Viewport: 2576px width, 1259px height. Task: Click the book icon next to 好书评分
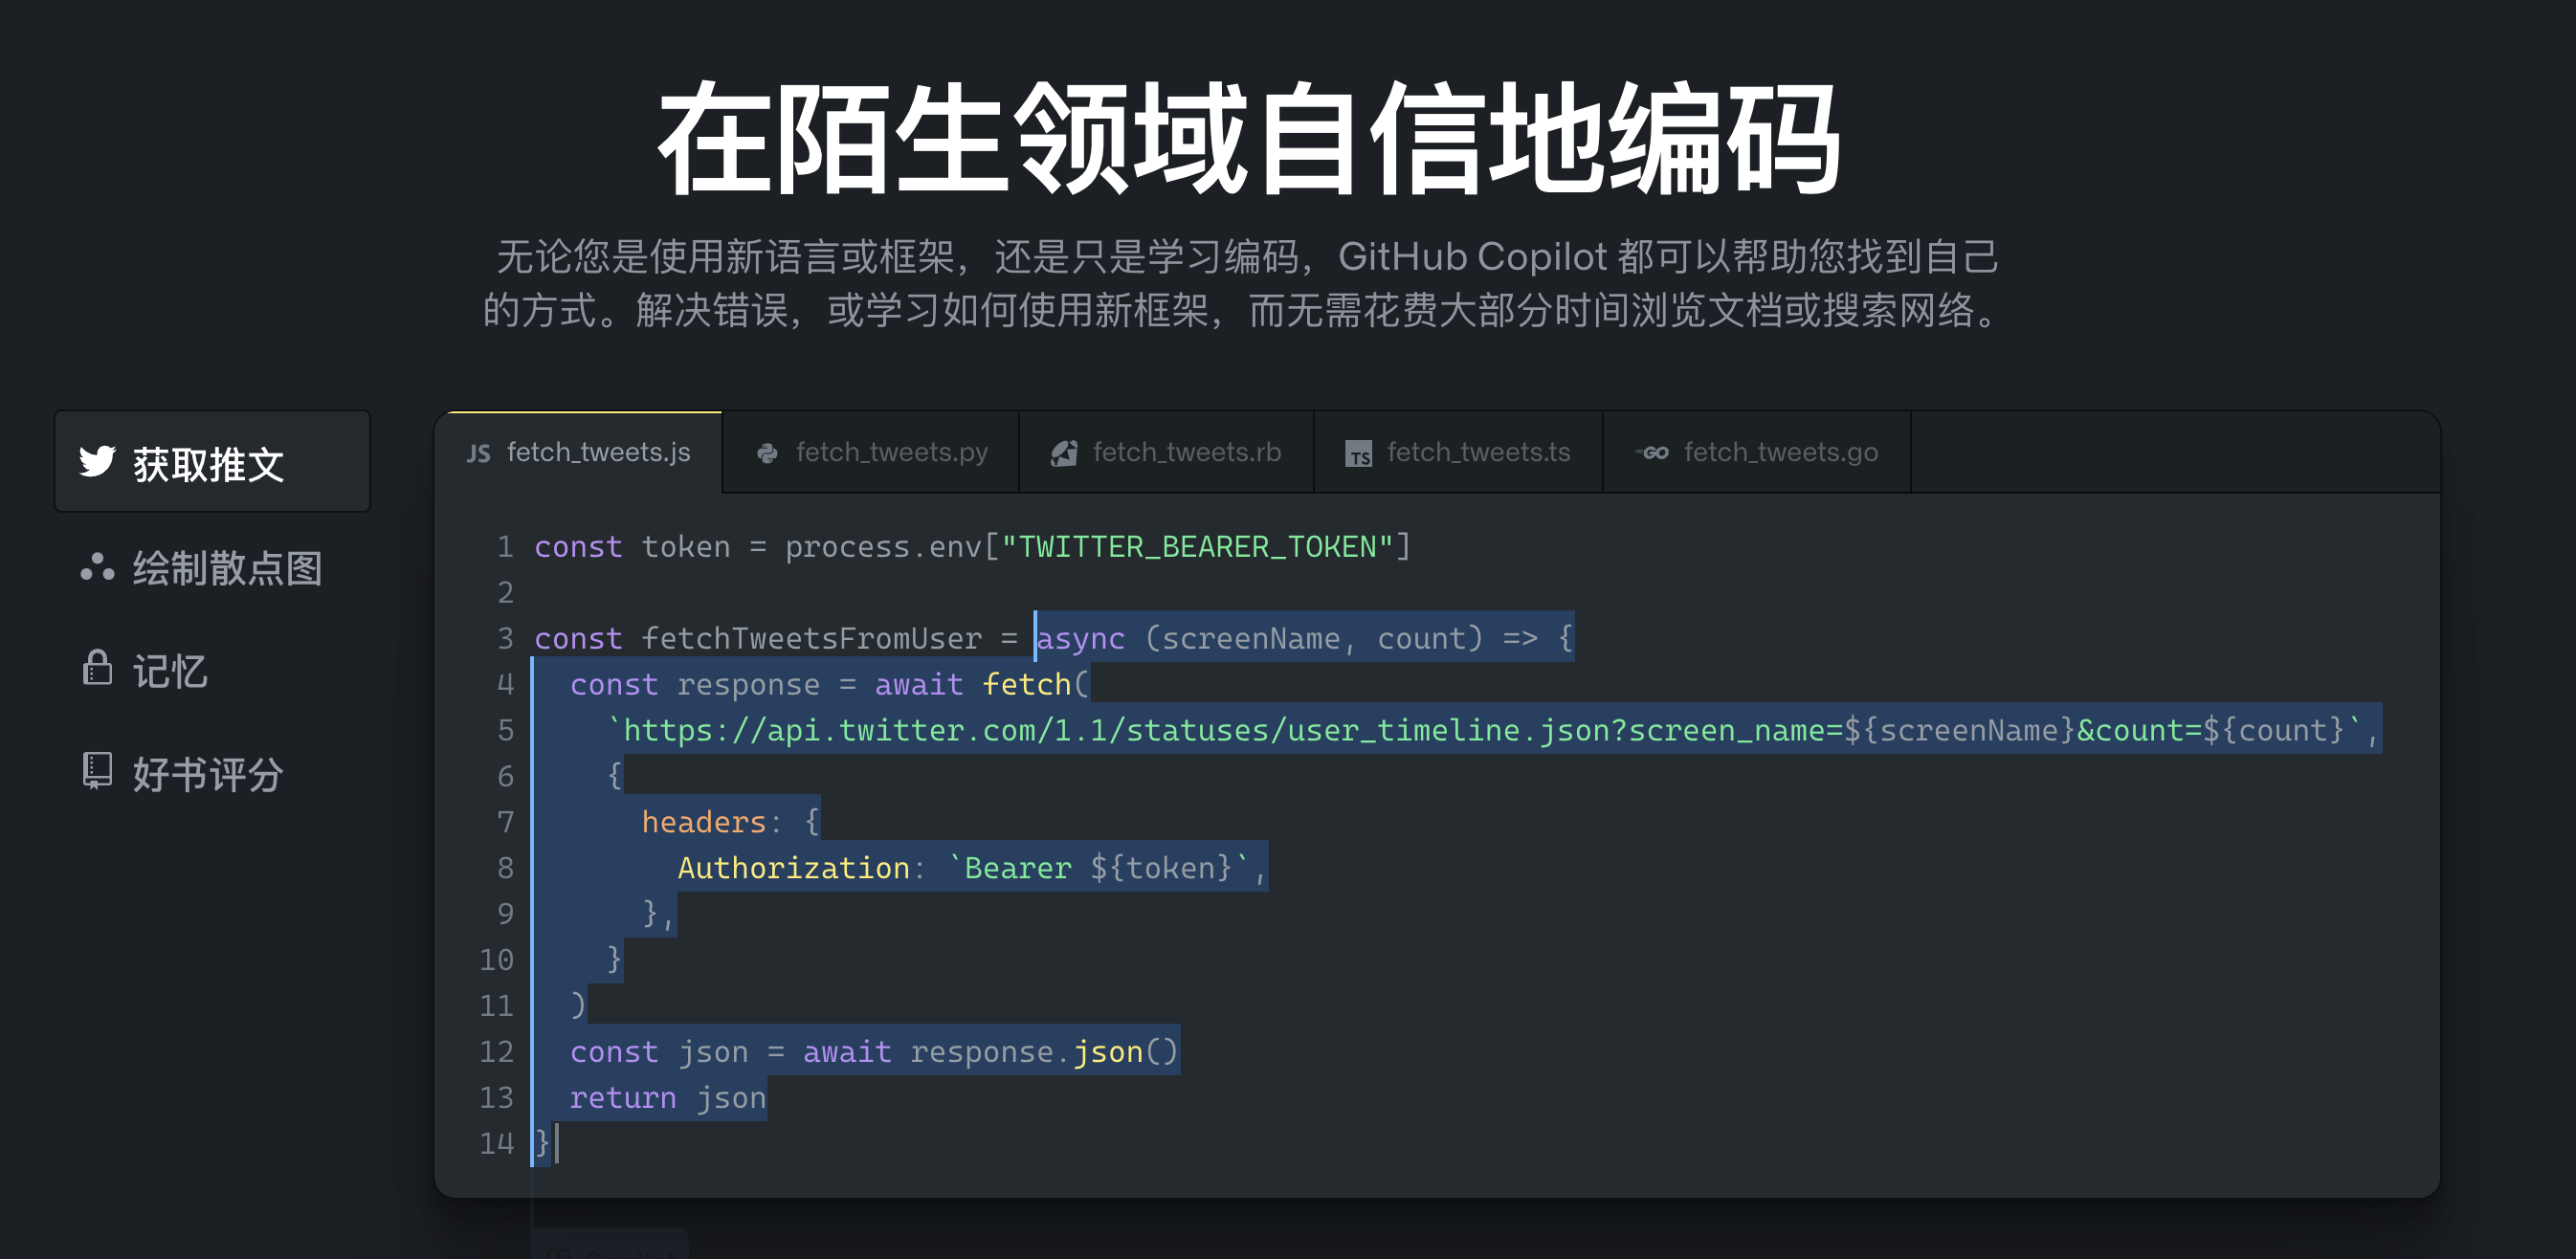click(97, 772)
